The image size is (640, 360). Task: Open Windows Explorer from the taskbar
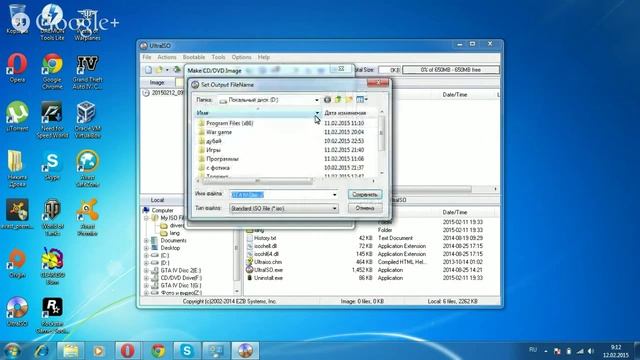click(x=71, y=351)
